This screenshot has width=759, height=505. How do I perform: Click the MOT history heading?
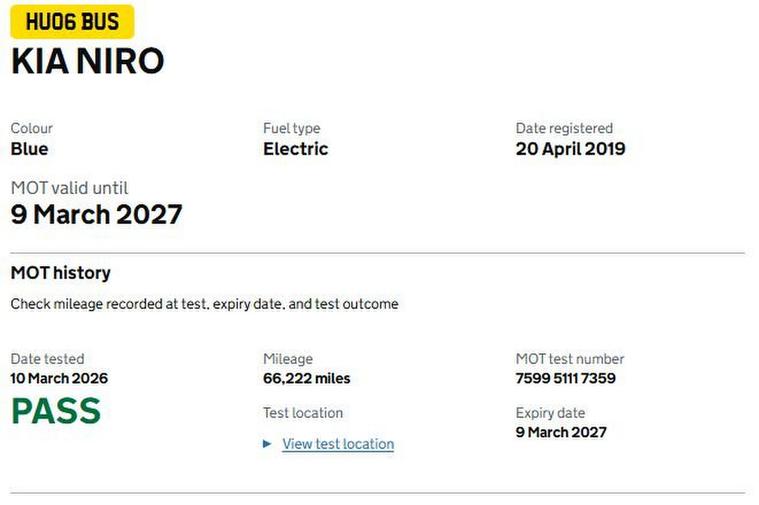pyautogui.click(x=60, y=273)
